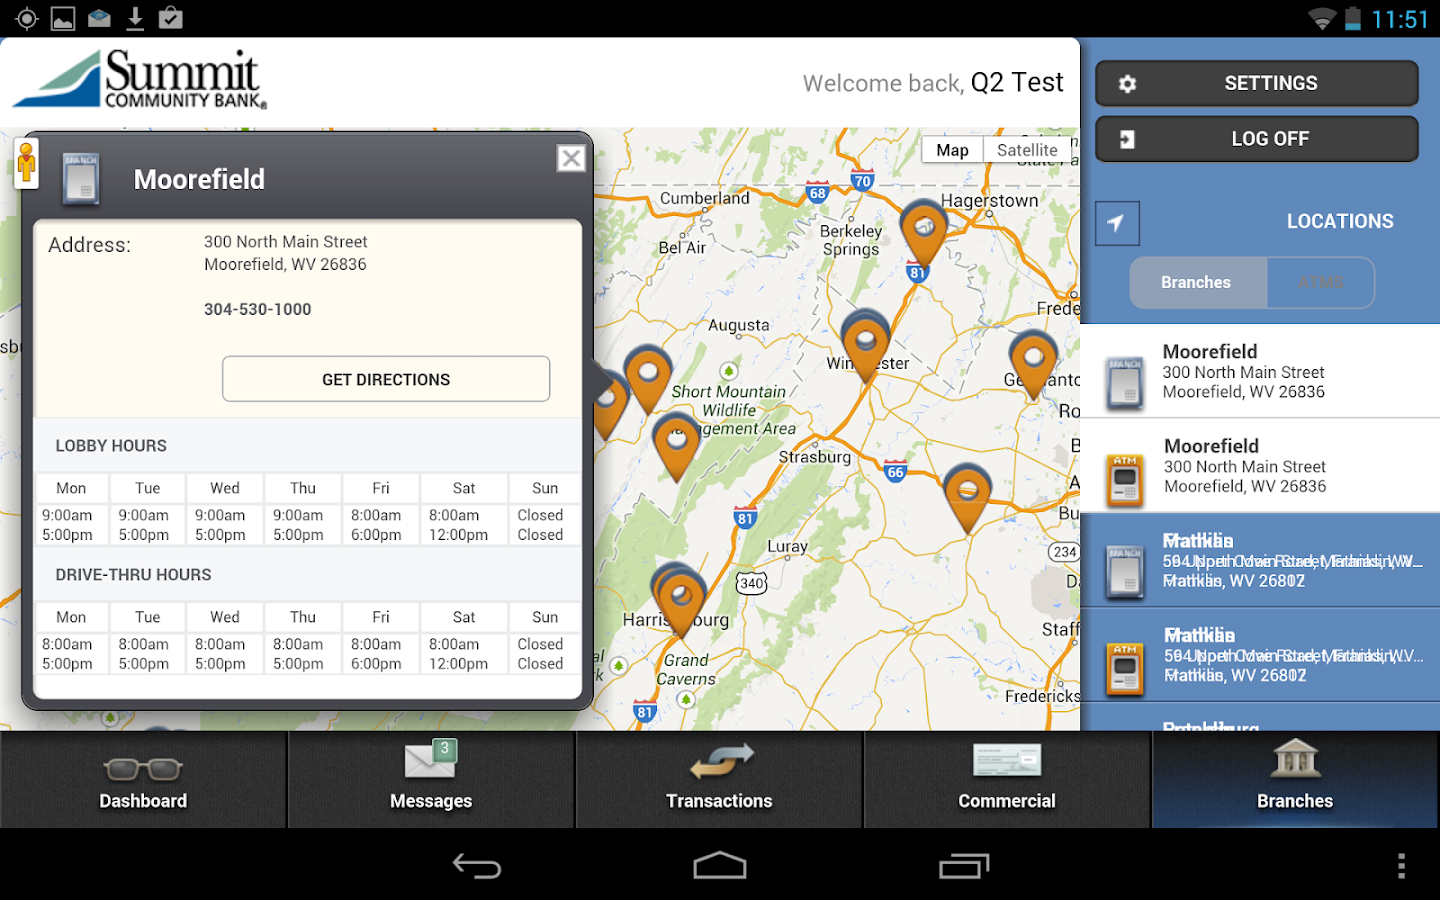Viewport: 1440px width, 900px height.
Task: Tap the pegman figure on the popup corner
Action: (26, 163)
